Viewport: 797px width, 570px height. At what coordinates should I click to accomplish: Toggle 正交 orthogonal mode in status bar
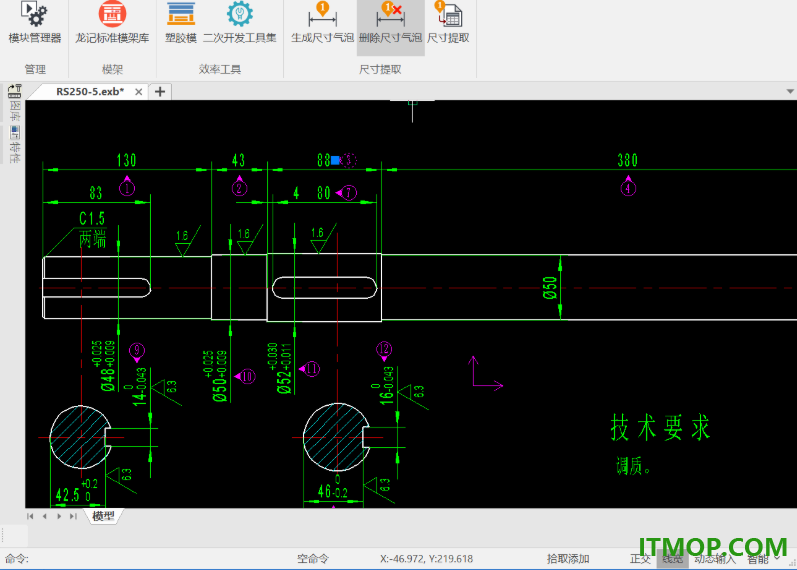click(640, 559)
